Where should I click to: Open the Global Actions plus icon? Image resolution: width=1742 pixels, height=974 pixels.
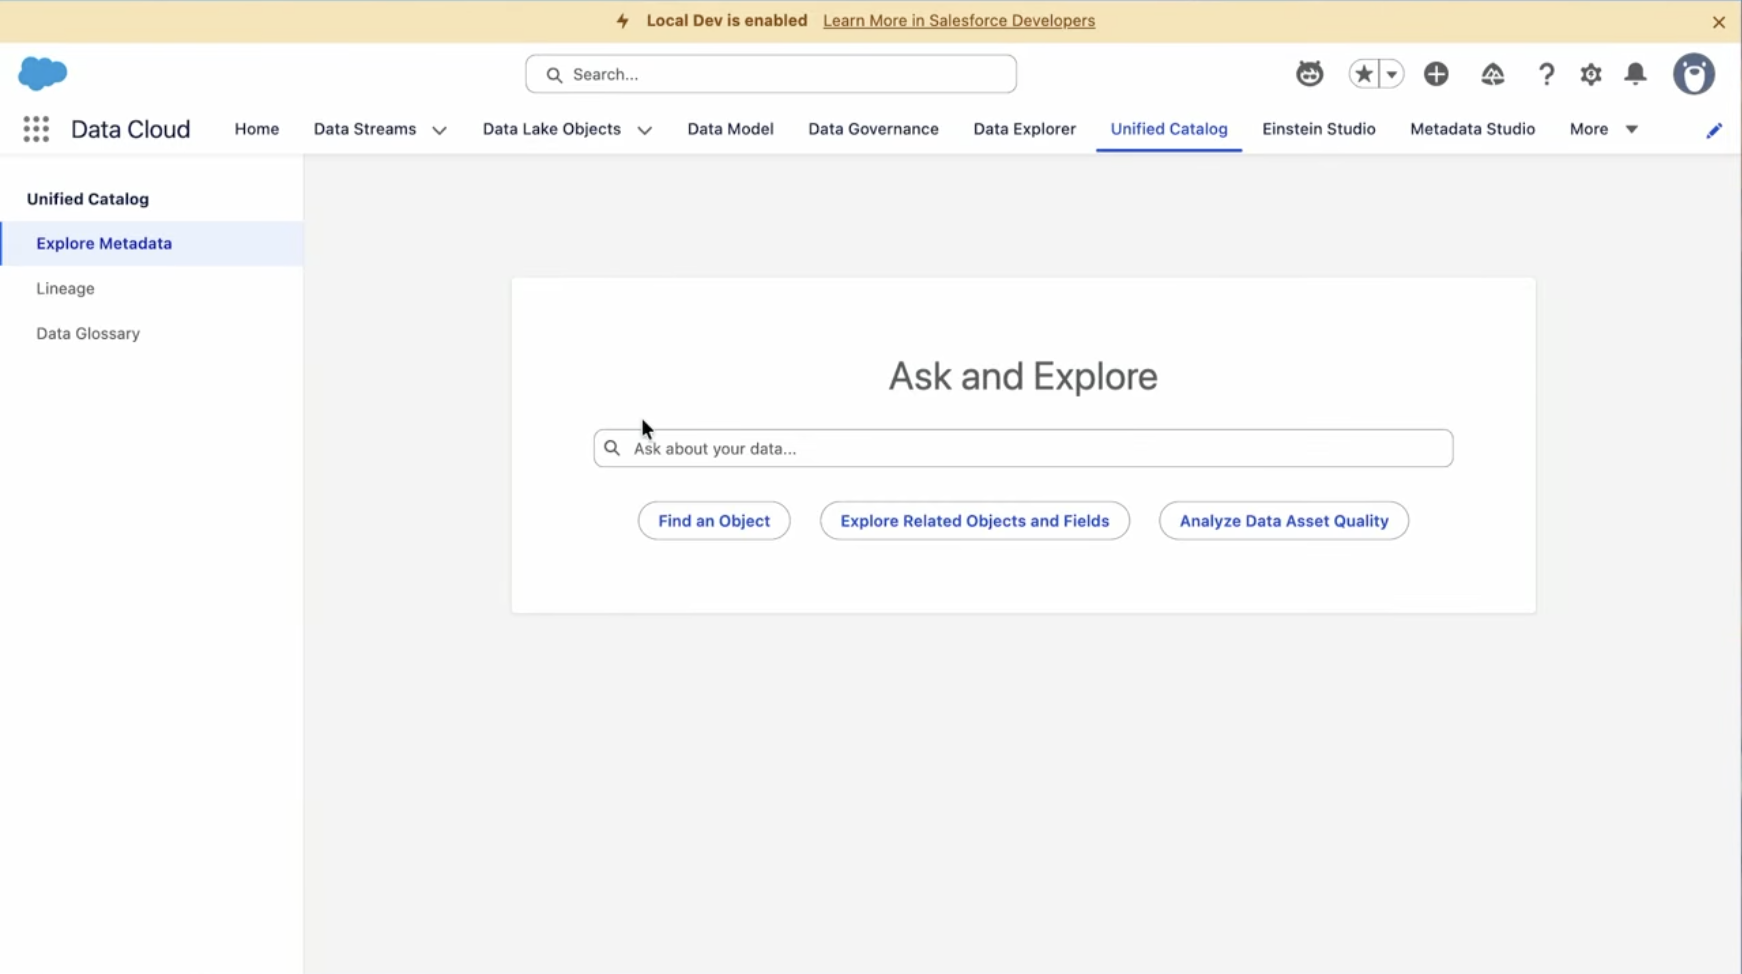1436,74
